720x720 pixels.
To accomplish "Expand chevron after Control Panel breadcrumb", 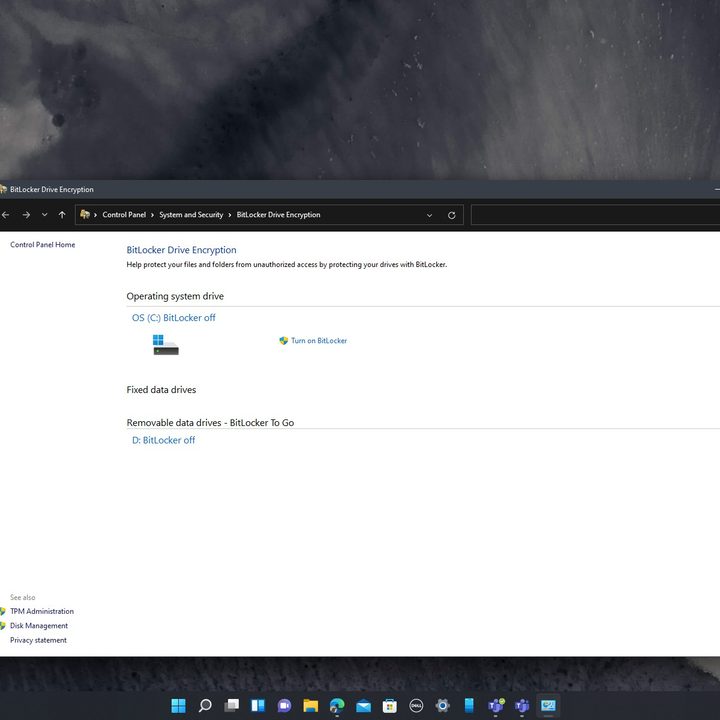I will click(152, 215).
